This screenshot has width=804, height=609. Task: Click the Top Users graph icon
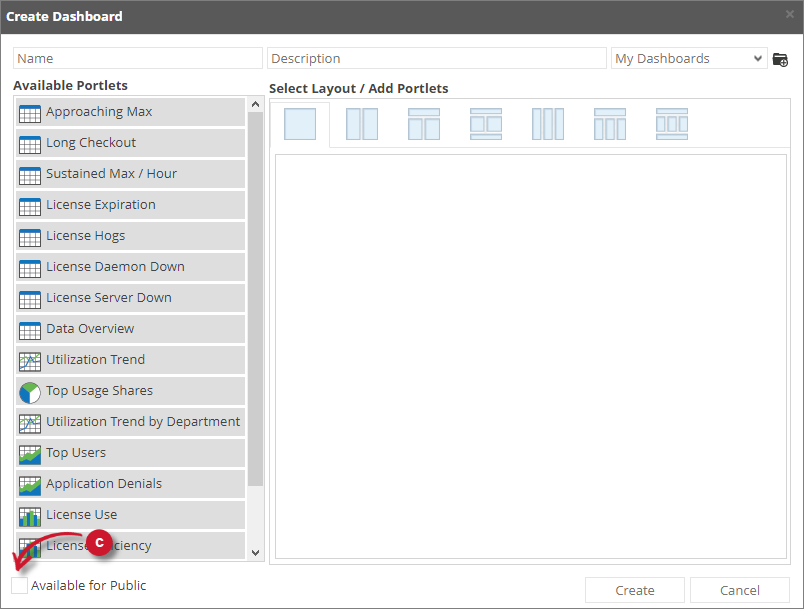coord(30,453)
